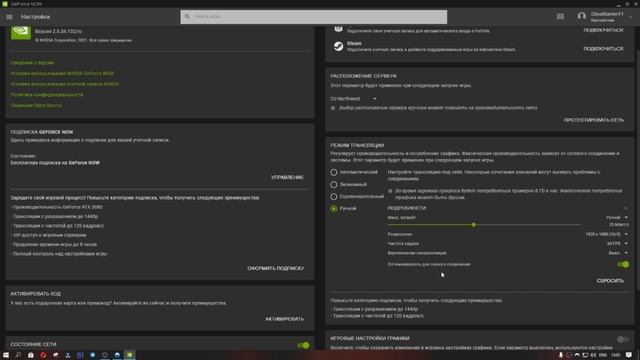Open Лицензии Open Source link

(36, 105)
